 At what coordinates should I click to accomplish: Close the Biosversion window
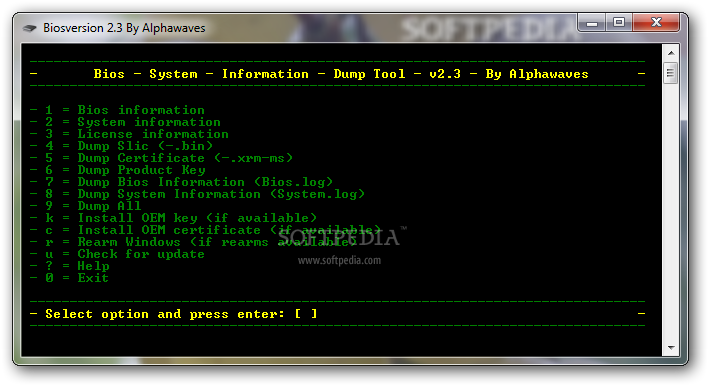pos(656,22)
